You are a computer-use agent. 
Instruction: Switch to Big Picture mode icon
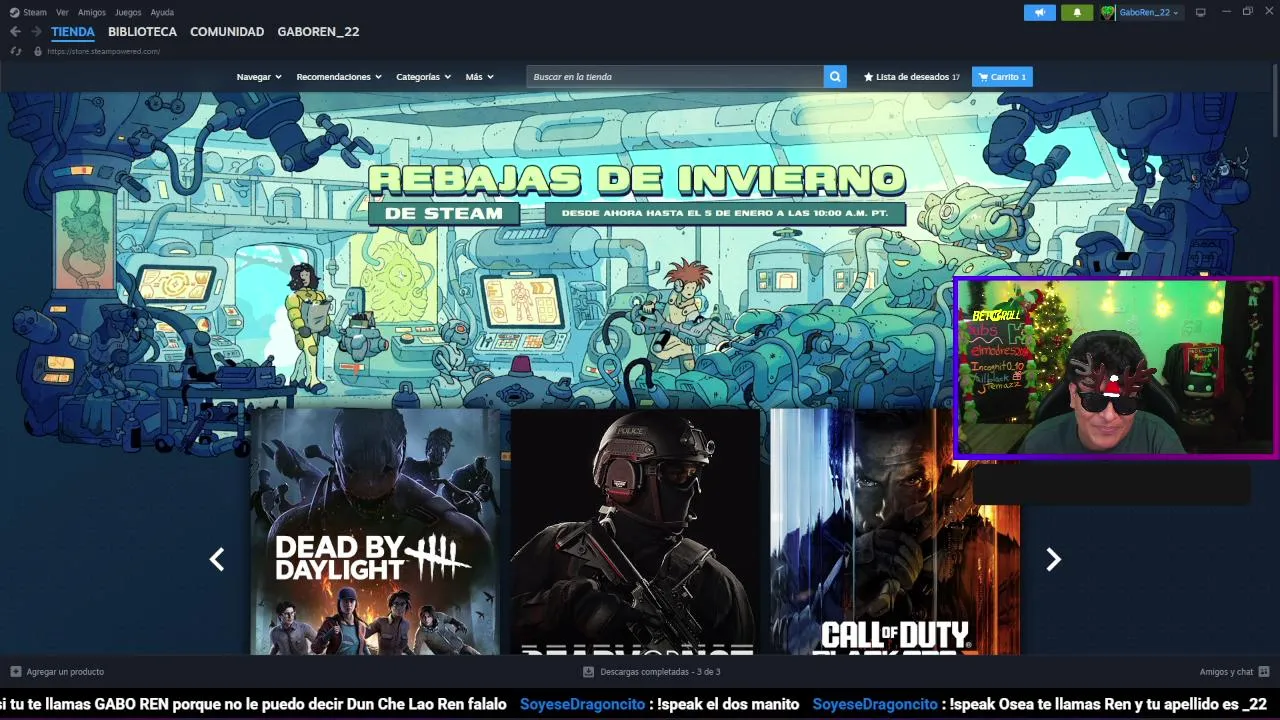click(x=1200, y=12)
